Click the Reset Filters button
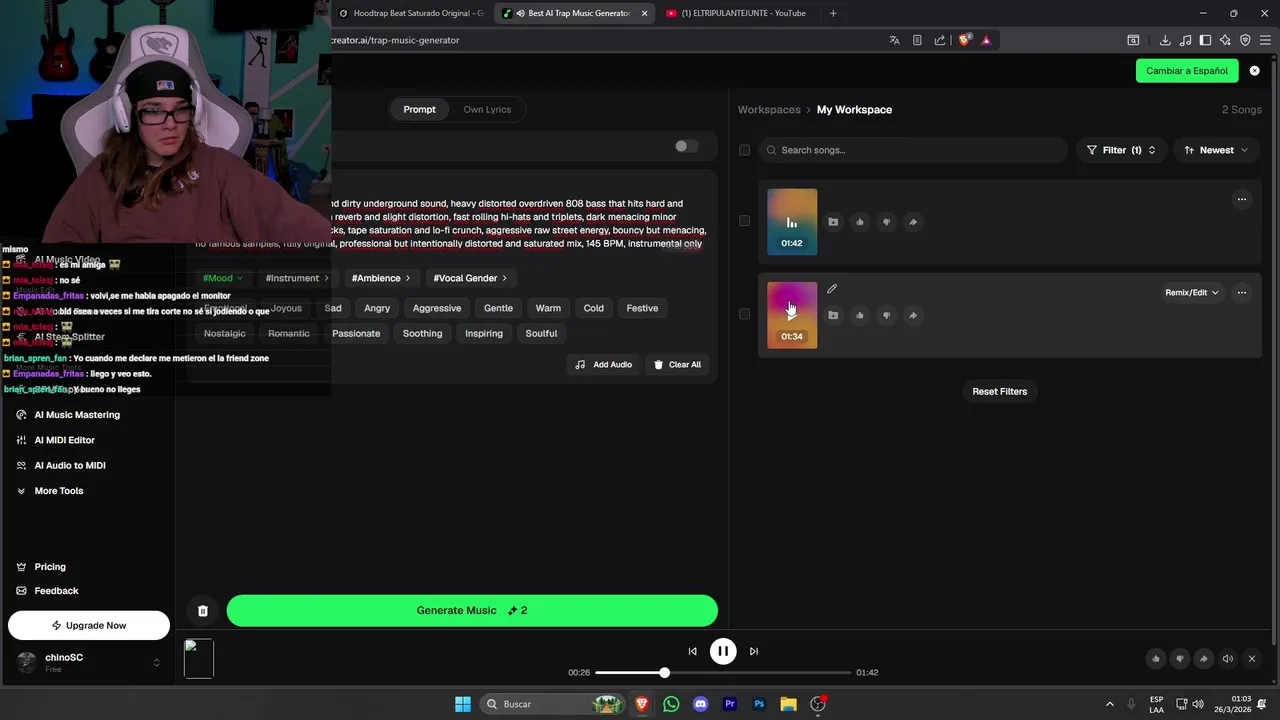This screenshot has height=720, width=1280. pos(1000,392)
